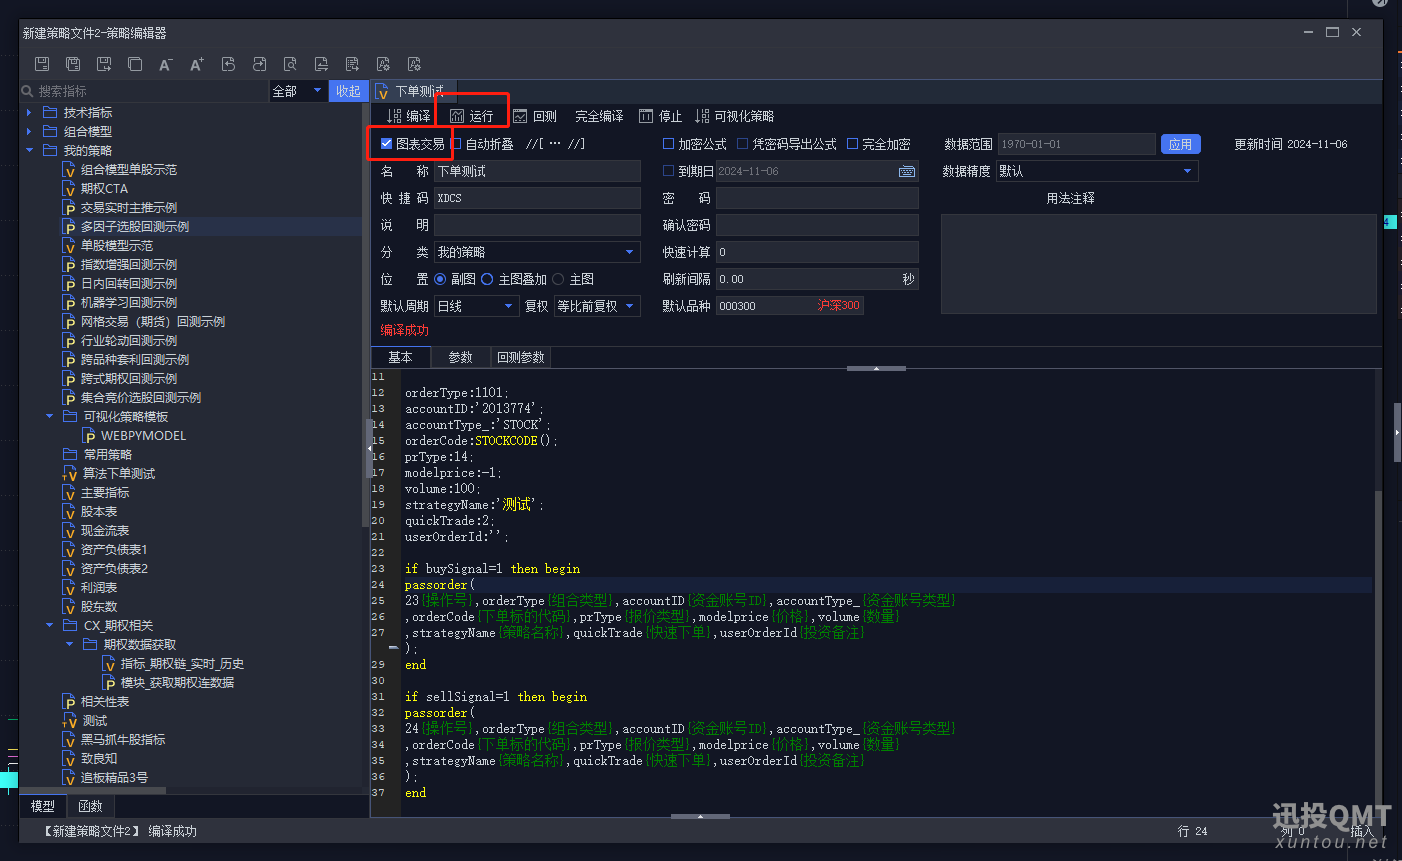1402x861 pixels.
Task: Click the 编译 compile icon
Action: (394, 116)
